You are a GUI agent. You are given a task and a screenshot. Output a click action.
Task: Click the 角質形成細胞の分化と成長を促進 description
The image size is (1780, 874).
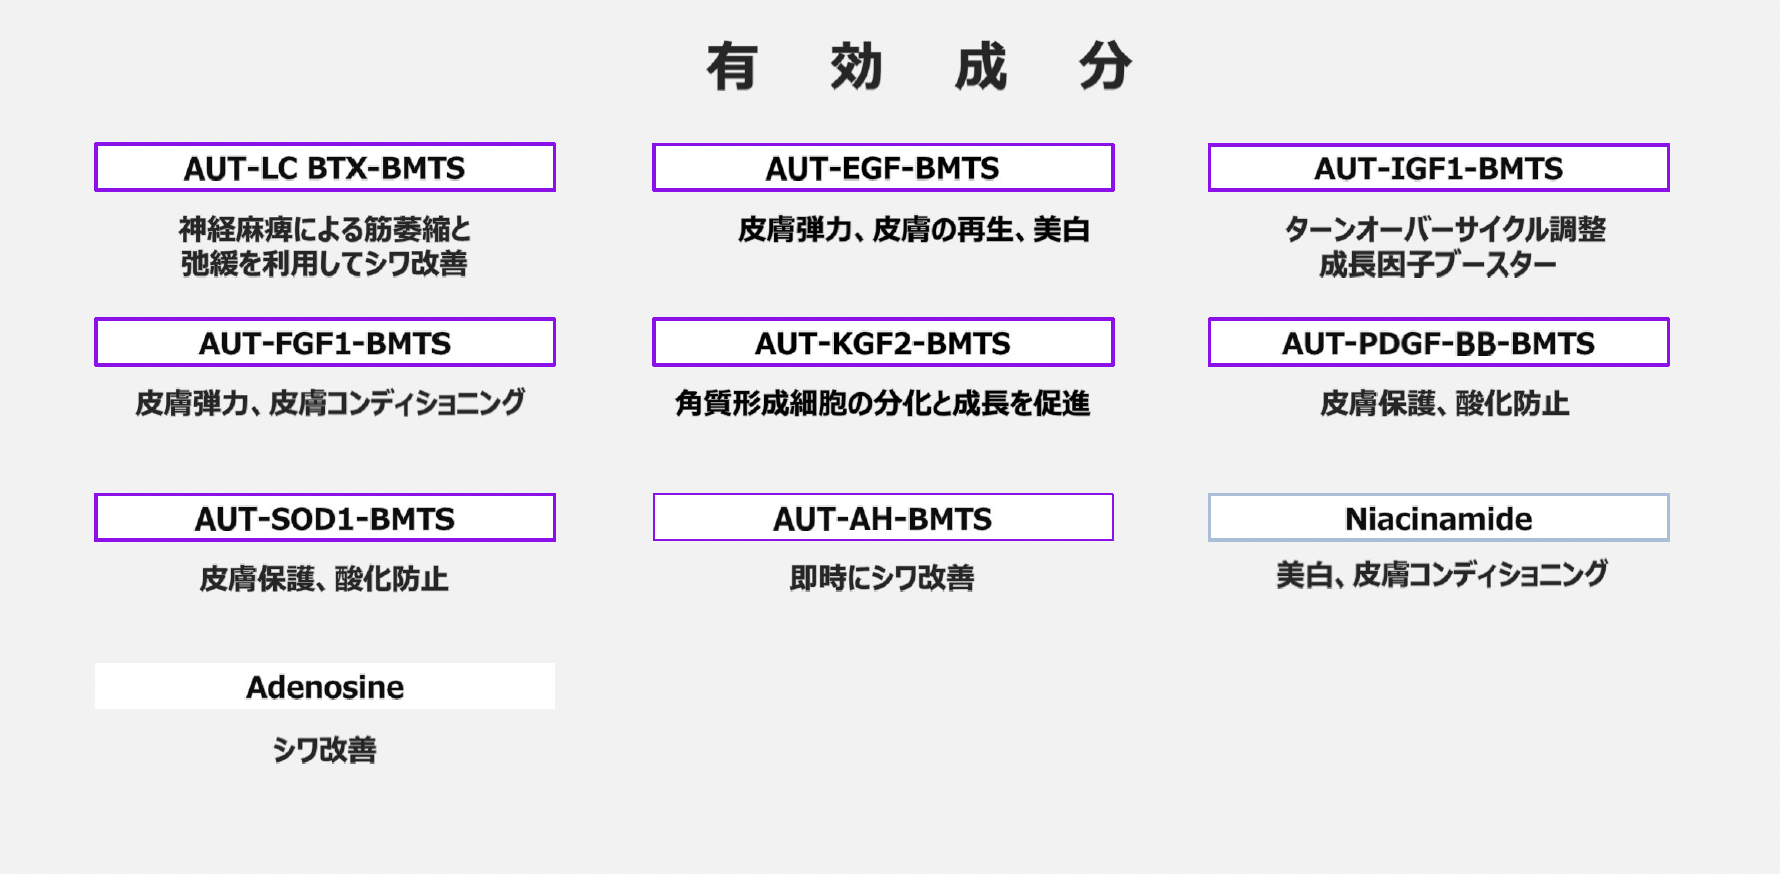coord(882,403)
